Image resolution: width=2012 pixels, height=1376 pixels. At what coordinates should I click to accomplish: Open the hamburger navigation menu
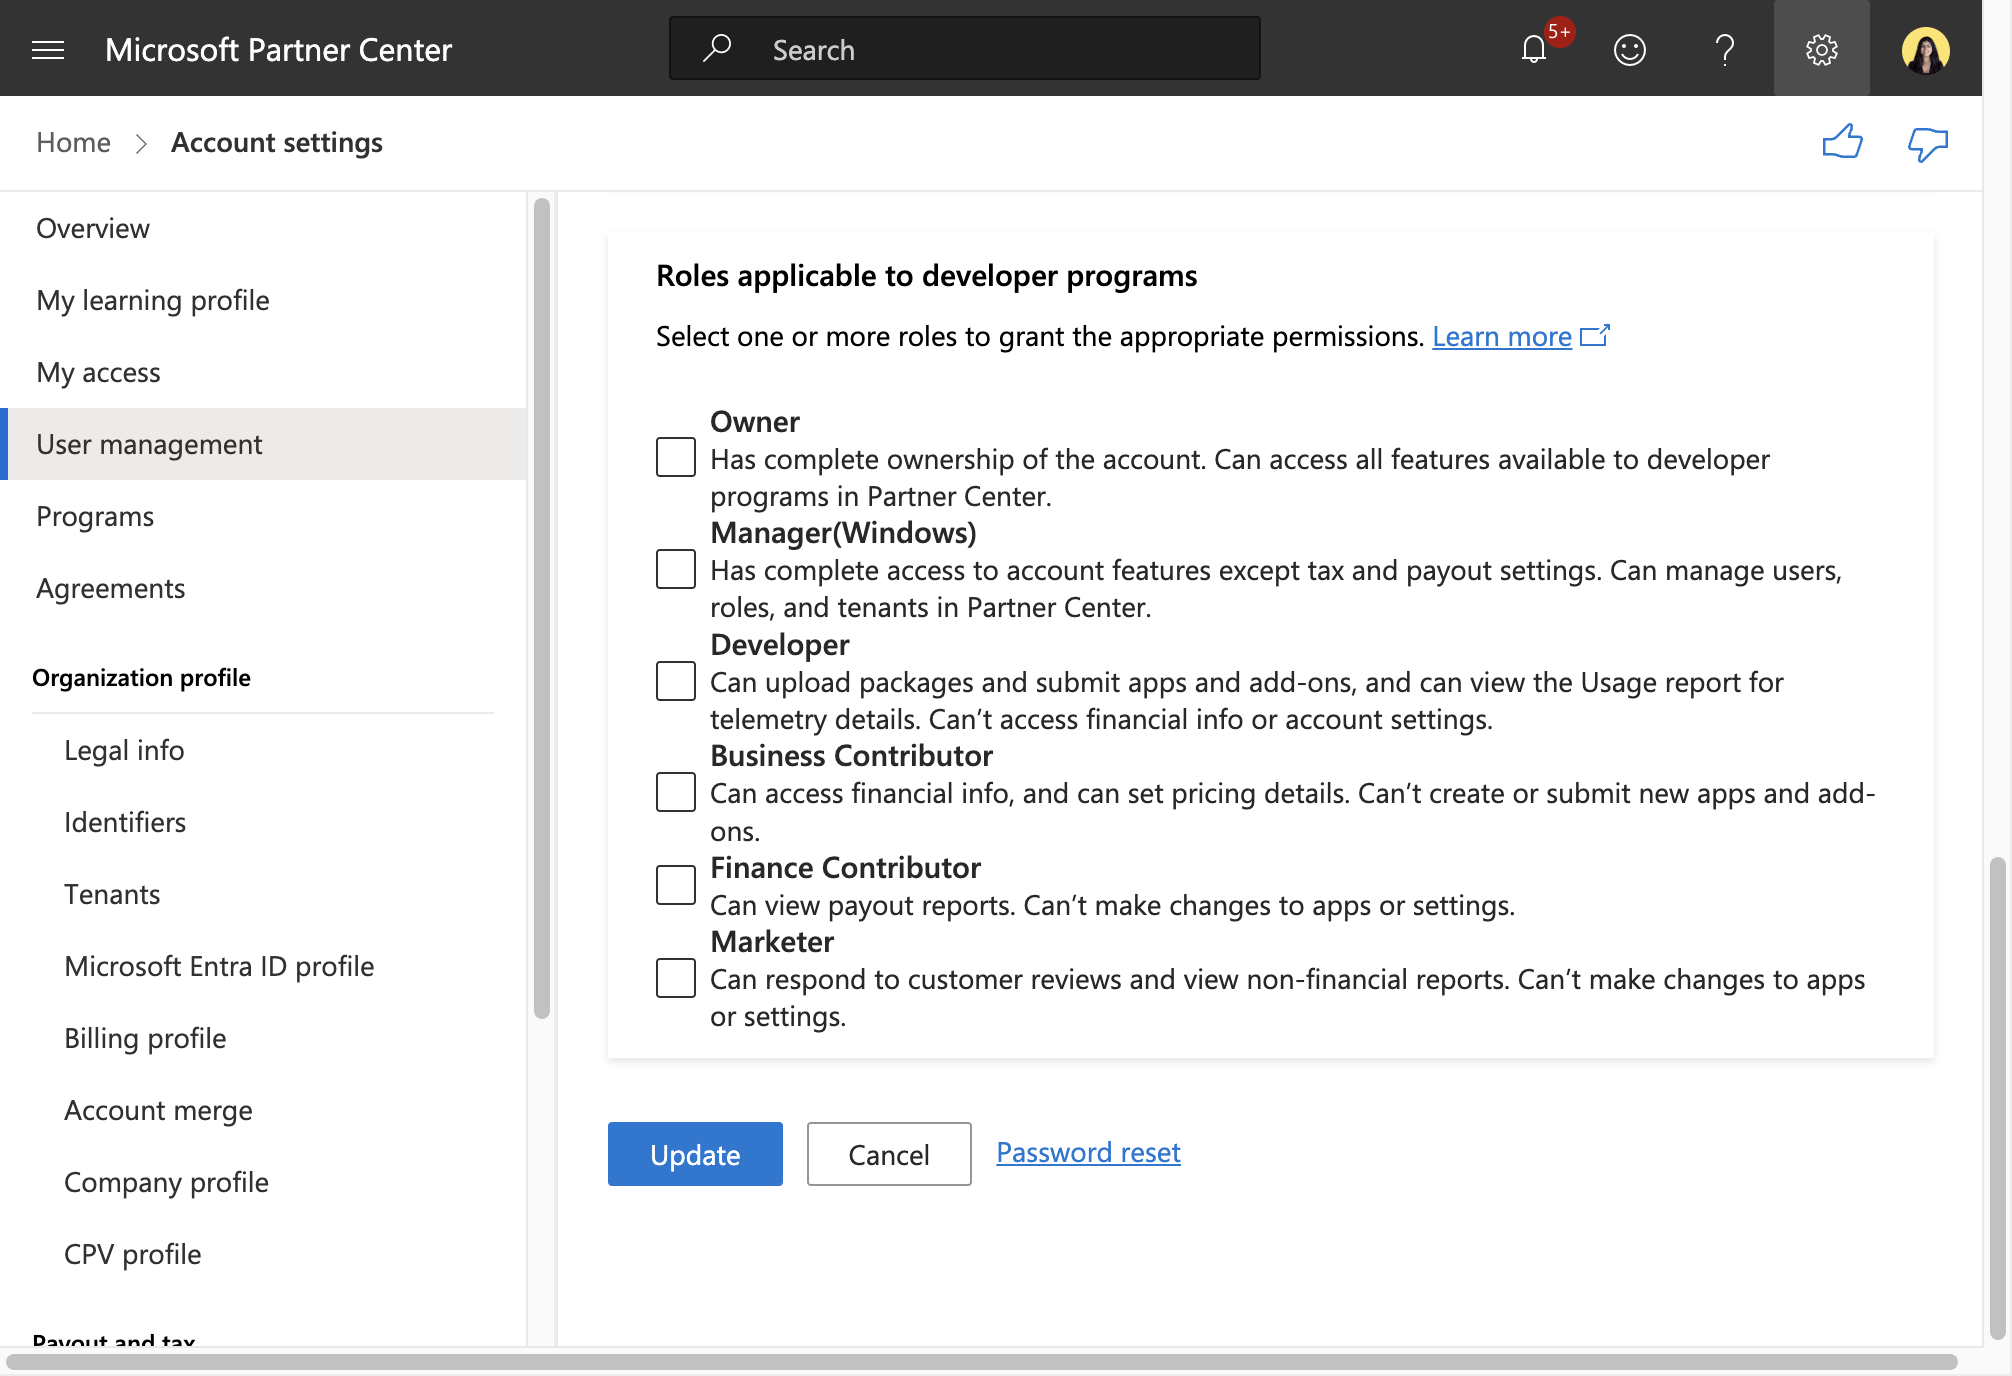[x=48, y=50]
